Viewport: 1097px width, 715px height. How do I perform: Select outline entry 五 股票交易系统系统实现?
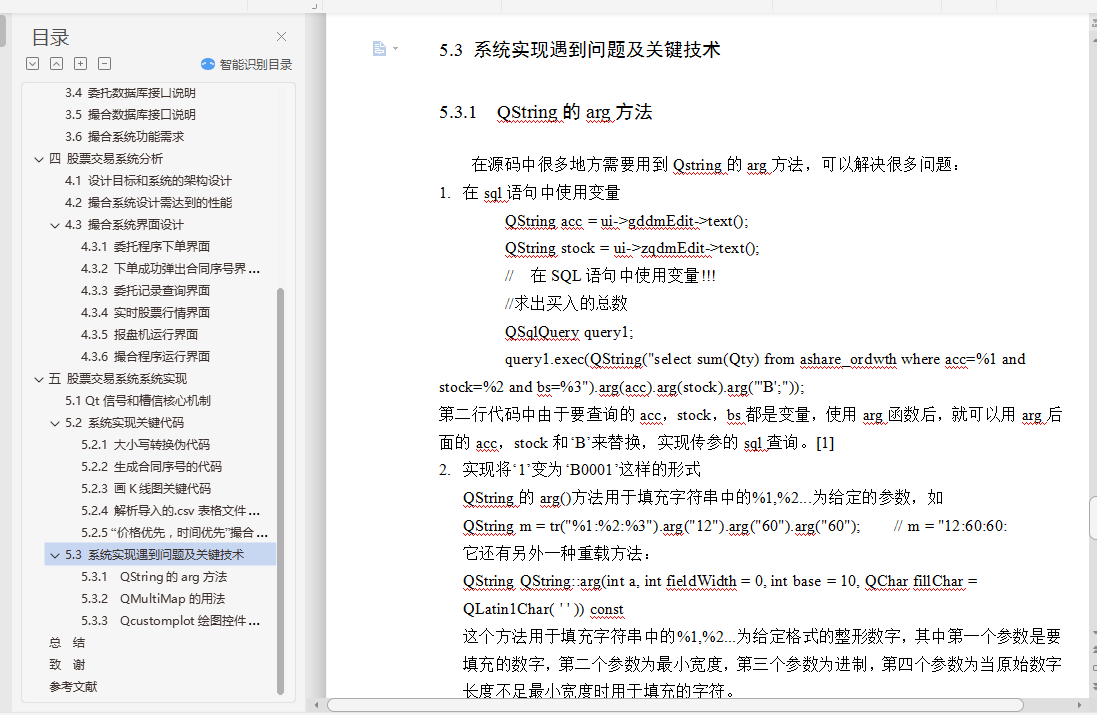[118, 378]
